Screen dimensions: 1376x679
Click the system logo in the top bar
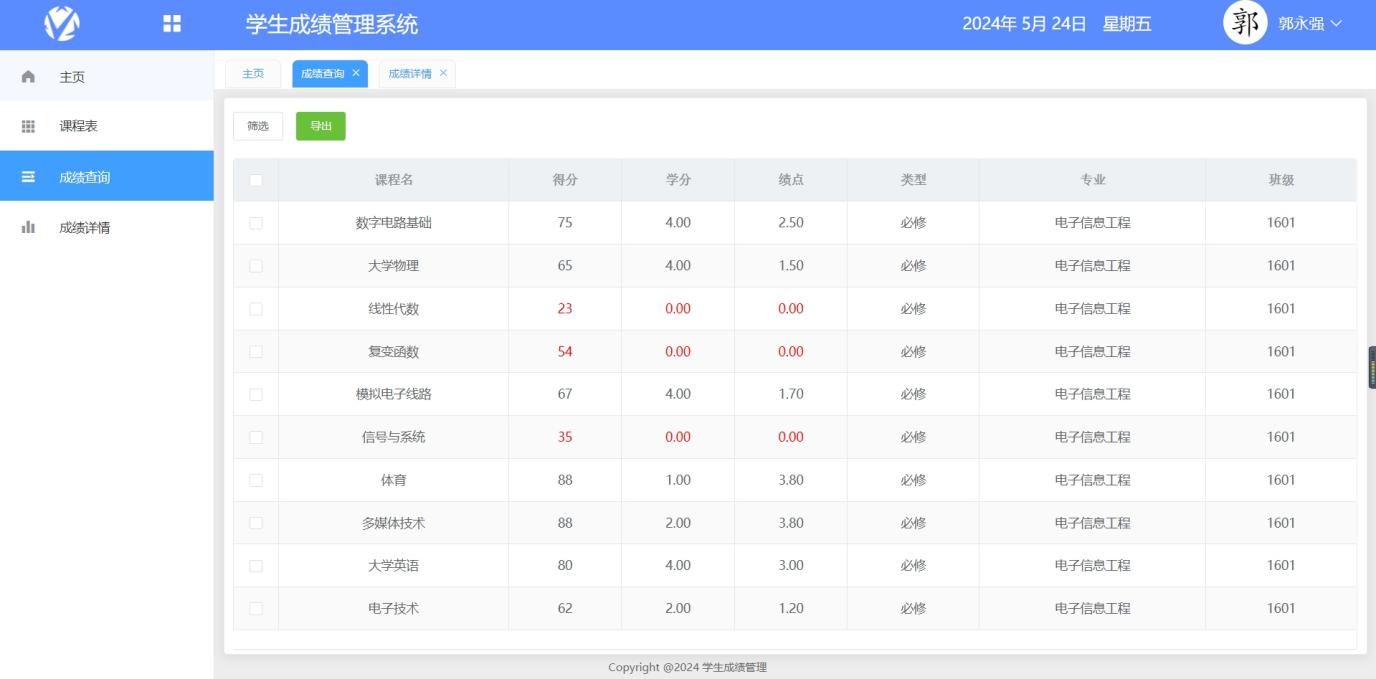(x=61, y=22)
